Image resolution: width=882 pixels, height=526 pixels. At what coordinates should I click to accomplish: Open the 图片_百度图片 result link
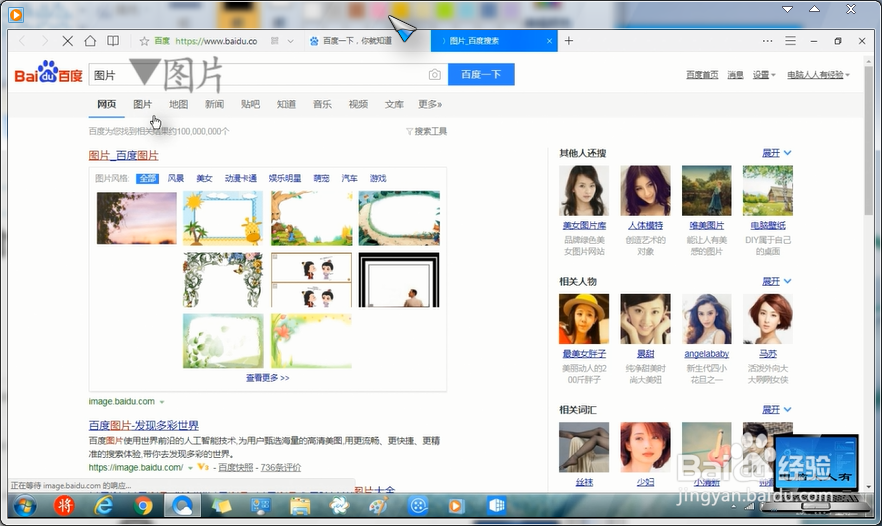[x=124, y=156]
